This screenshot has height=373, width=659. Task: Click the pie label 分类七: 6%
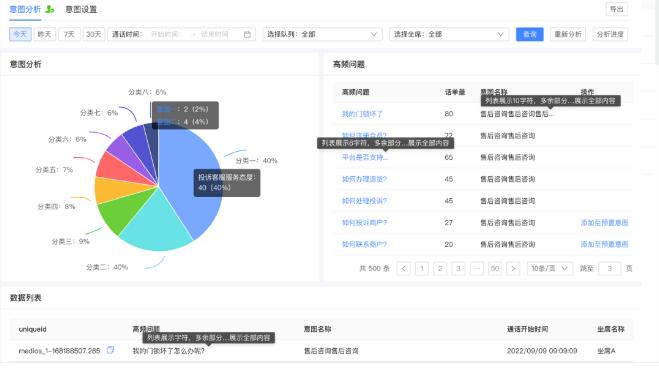[99, 113]
